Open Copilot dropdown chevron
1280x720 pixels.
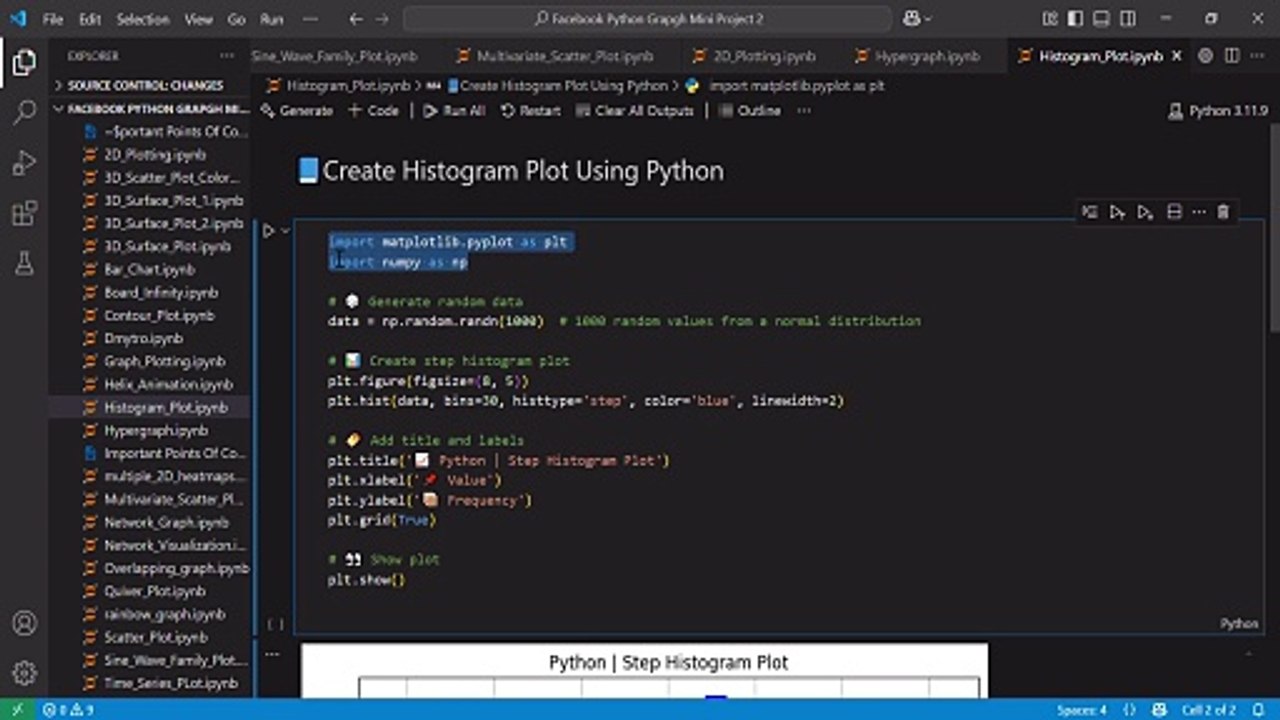click(928, 18)
